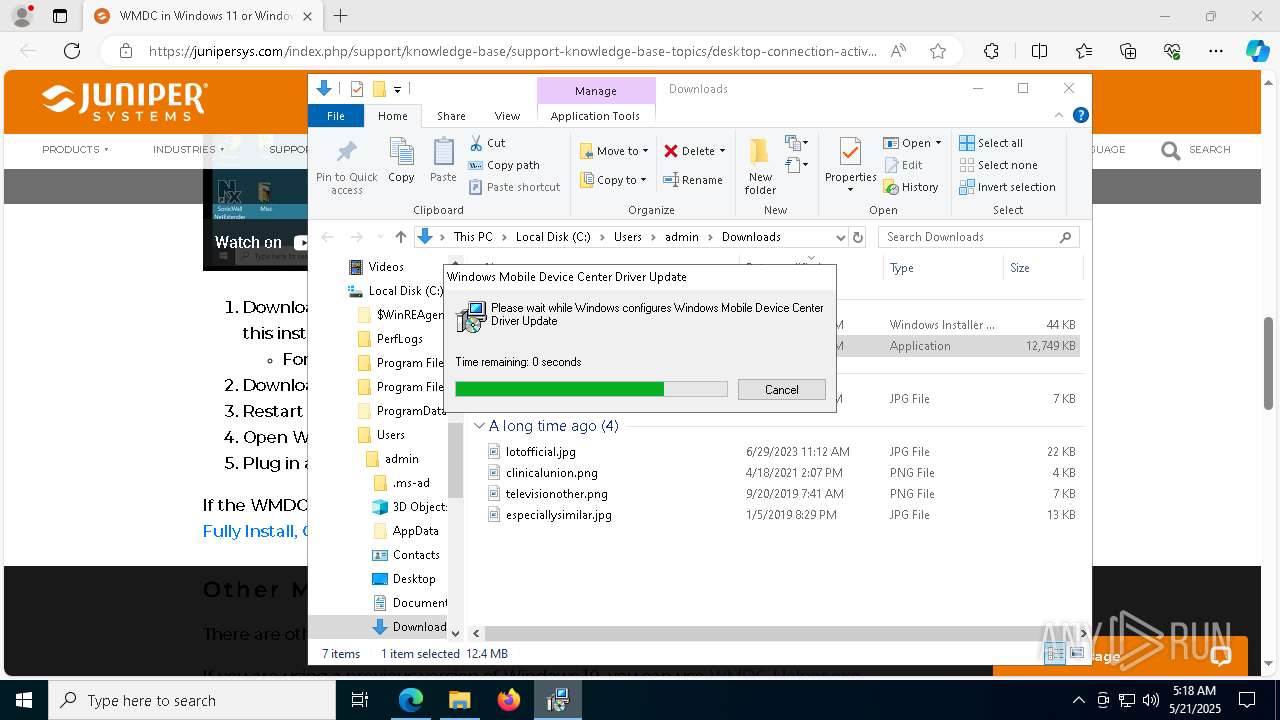This screenshot has width=1280, height=720.
Task: Click the taskbar search box
Action: 191,700
